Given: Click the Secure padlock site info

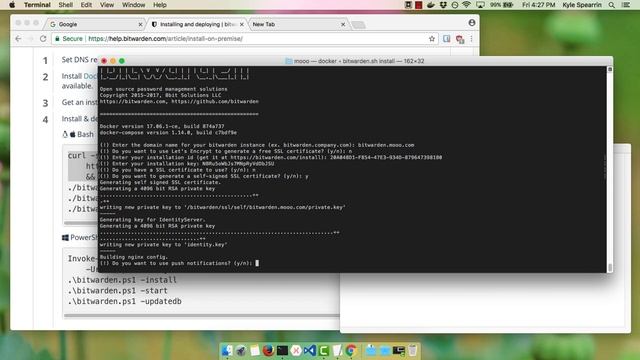Looking at the screenshot, I should click(x=69, y=38).
